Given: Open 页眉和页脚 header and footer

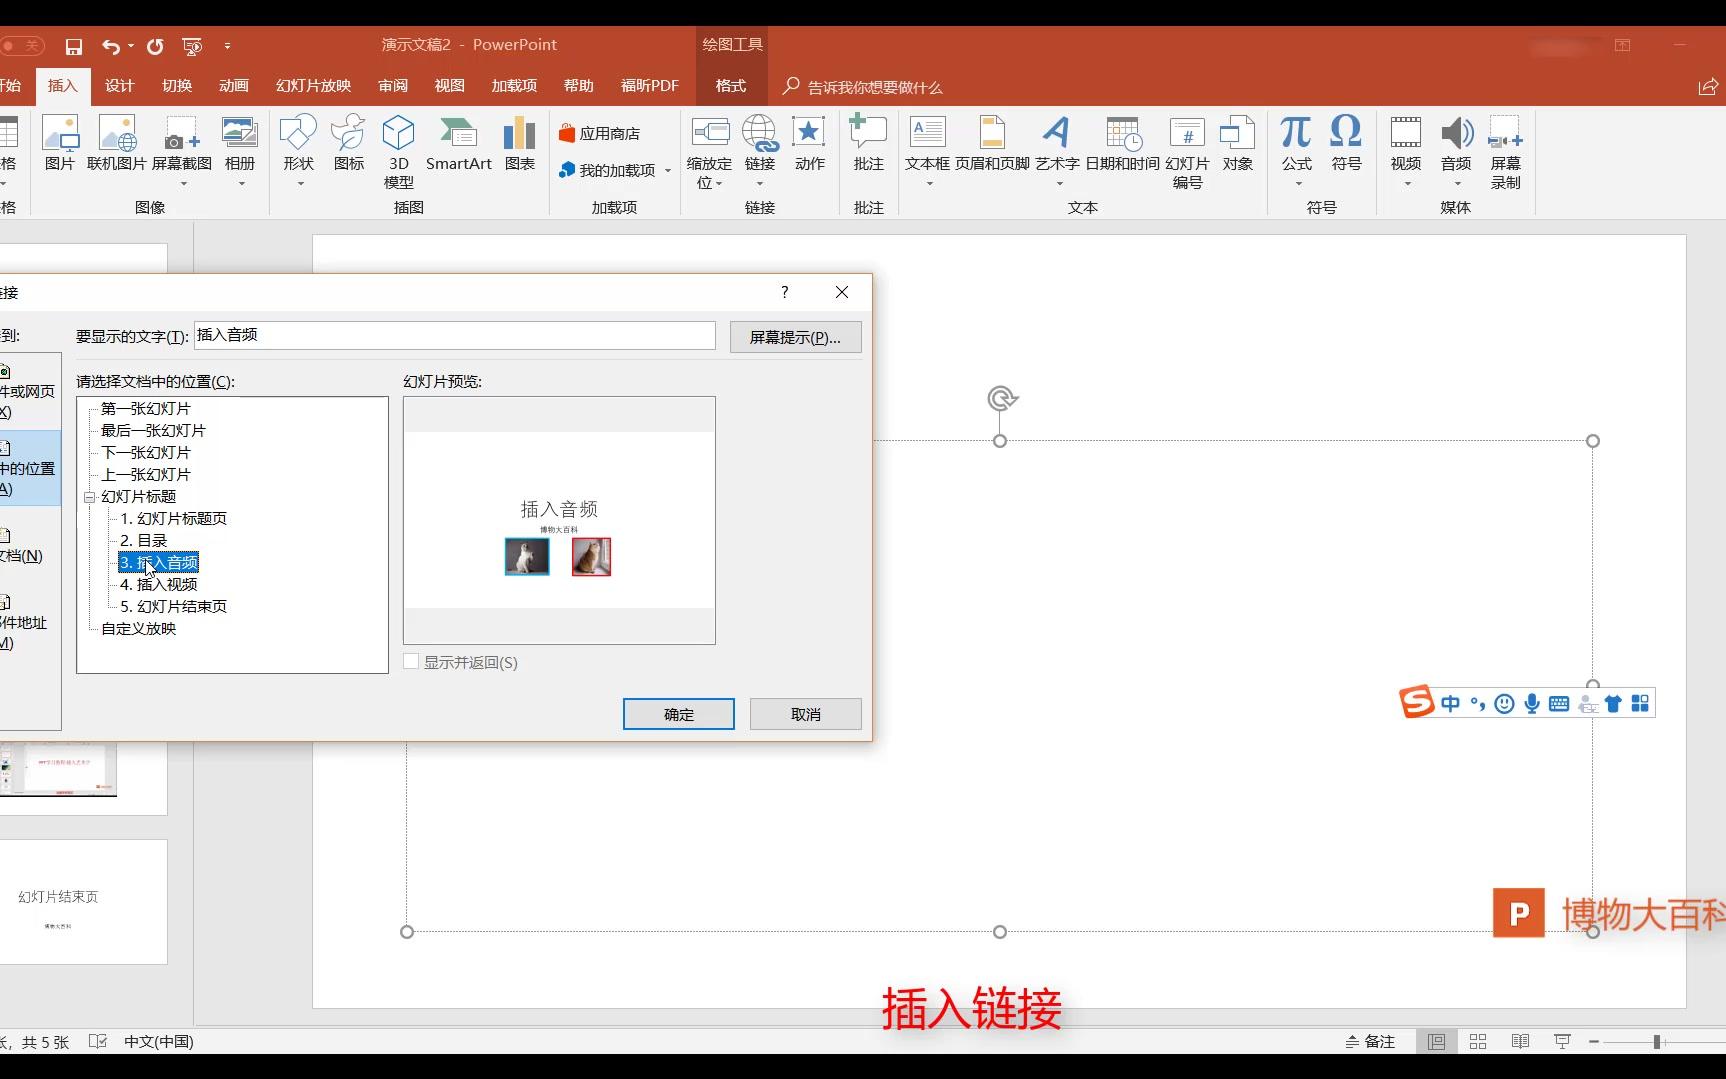Looking at the screenshot, I should click(992, 144).
